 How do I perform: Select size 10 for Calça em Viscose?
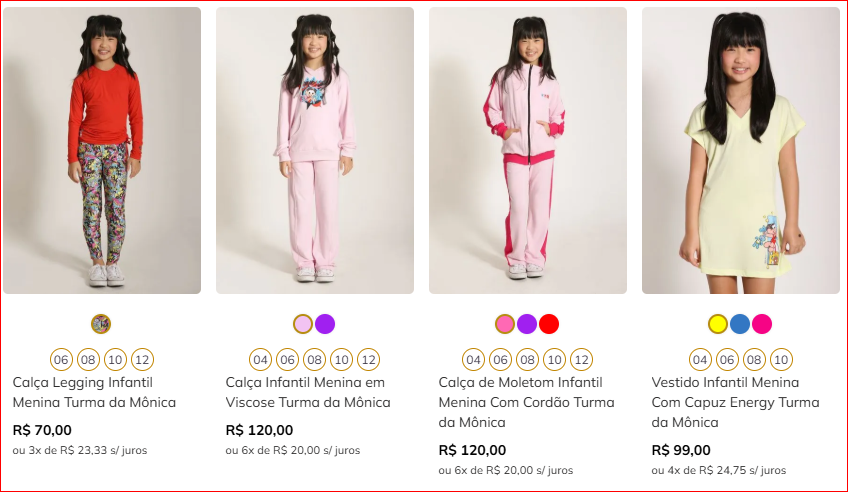(x=341, y=359)
